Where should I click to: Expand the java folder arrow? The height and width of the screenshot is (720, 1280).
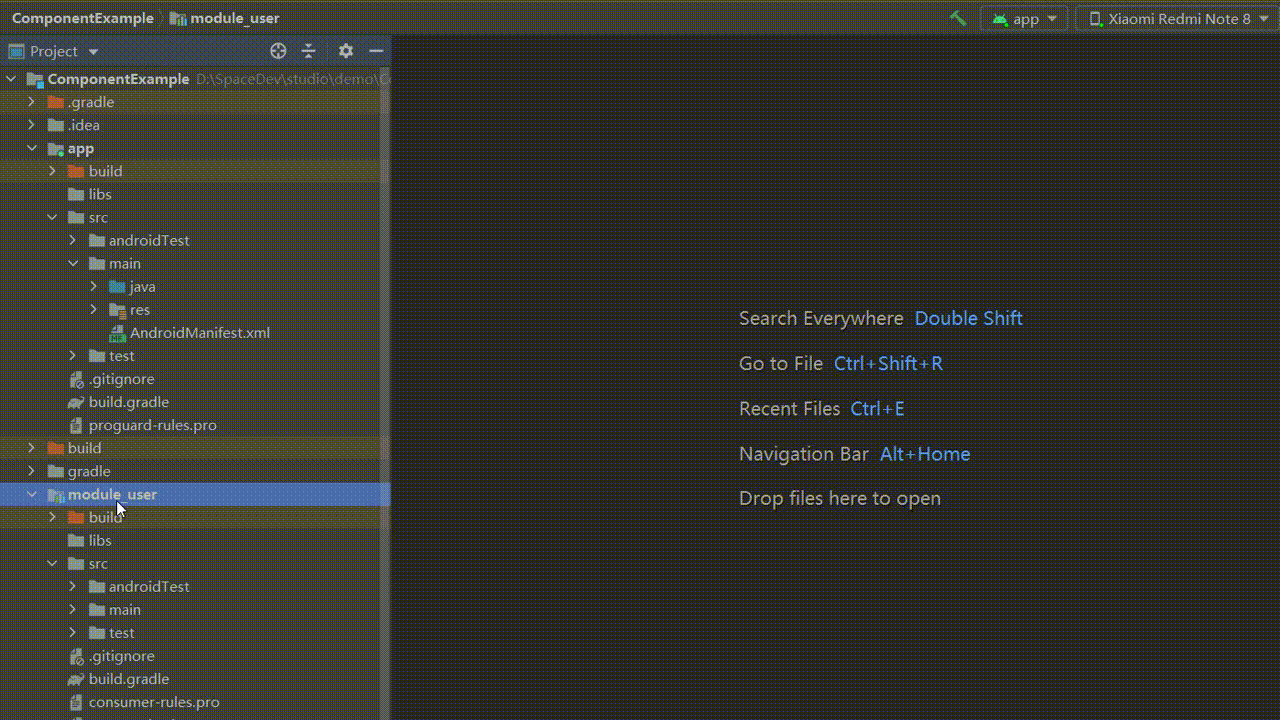93,286
